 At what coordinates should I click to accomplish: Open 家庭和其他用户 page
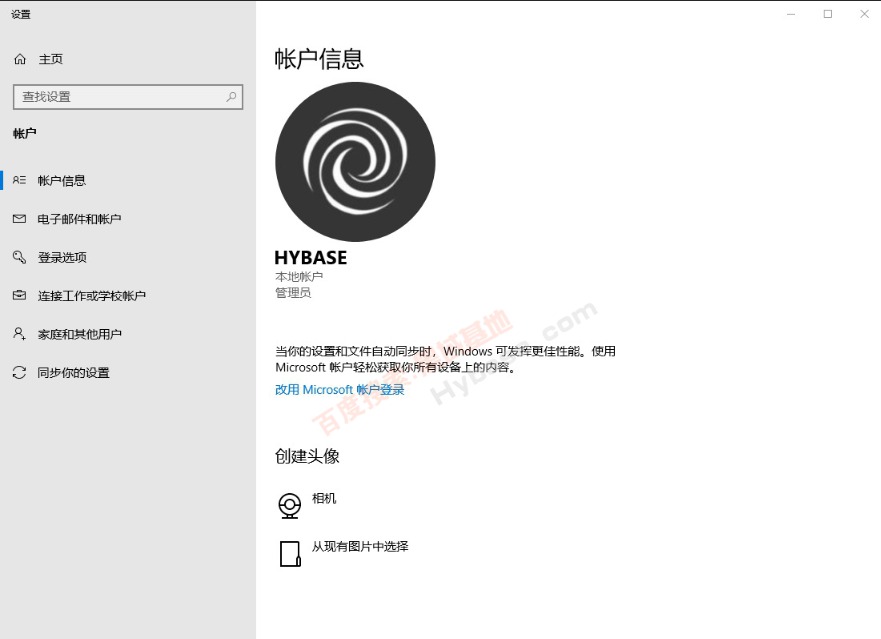[x=80, y=334]
